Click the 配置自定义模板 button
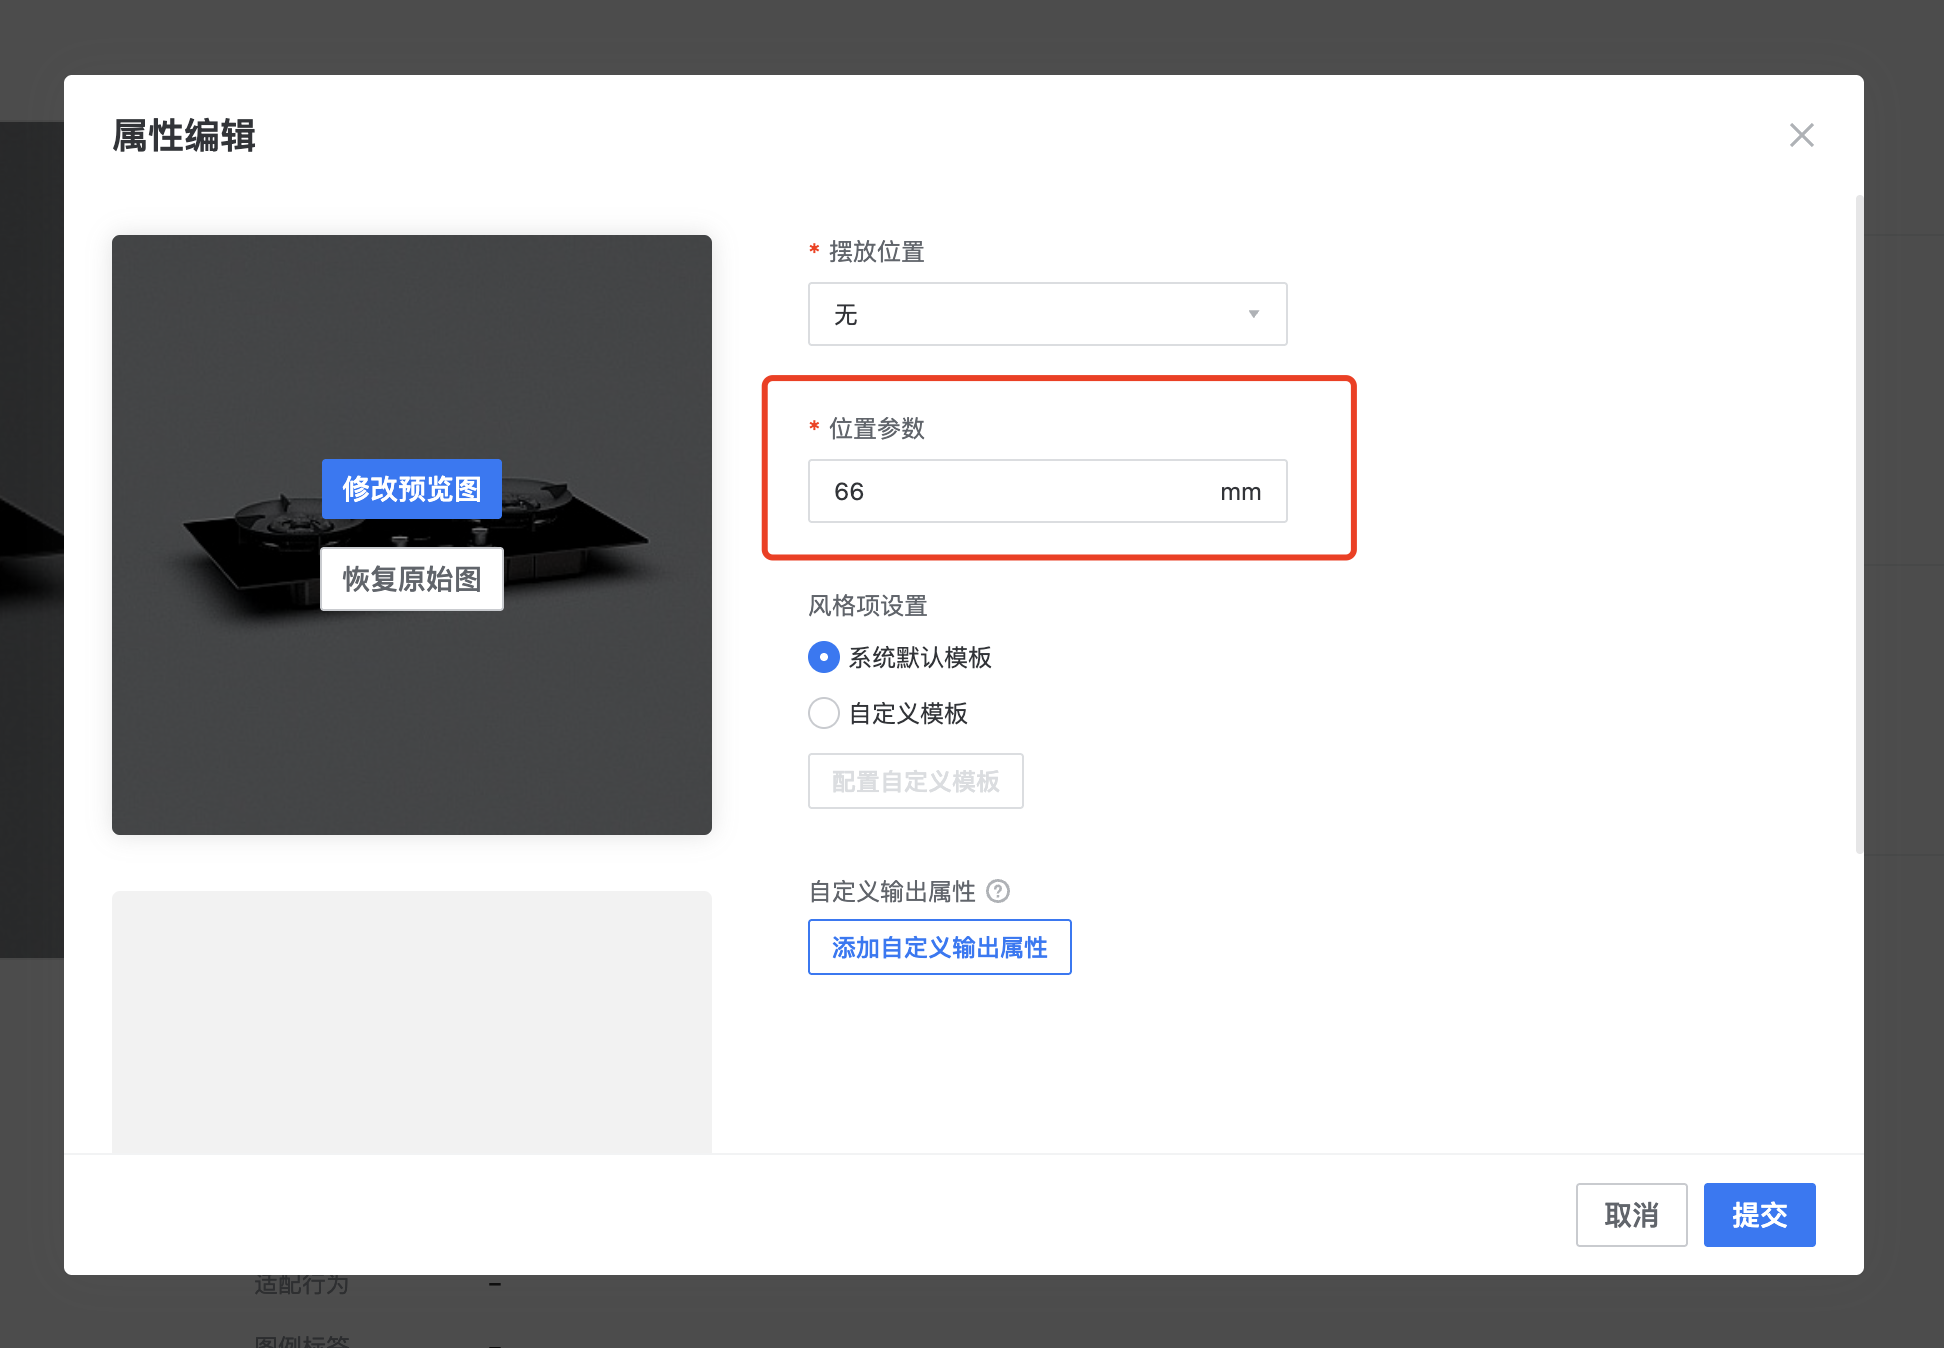Screen dimensions: 1944x1348 (915, 781)
